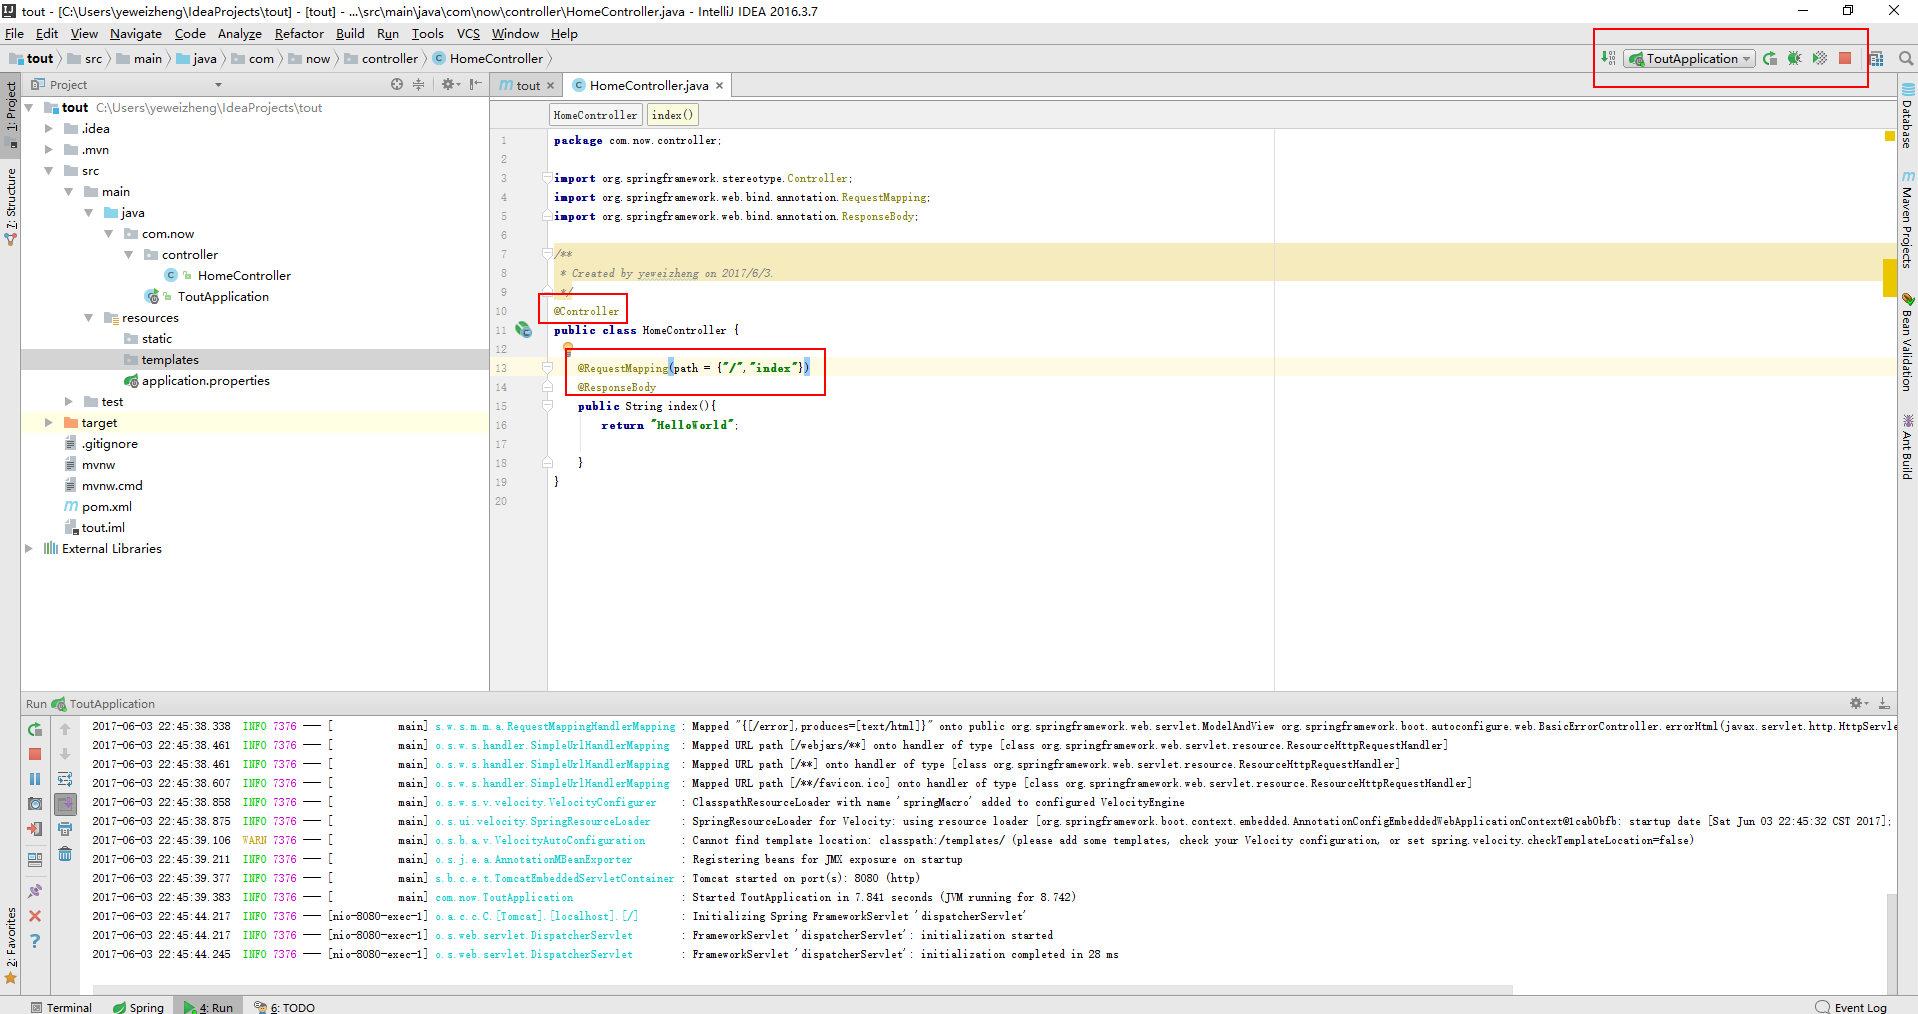The height and width of the screenshot is (1014, 1918).
Task: Open the 6: TODO tool window
Action: click(x=284, y=1007)
